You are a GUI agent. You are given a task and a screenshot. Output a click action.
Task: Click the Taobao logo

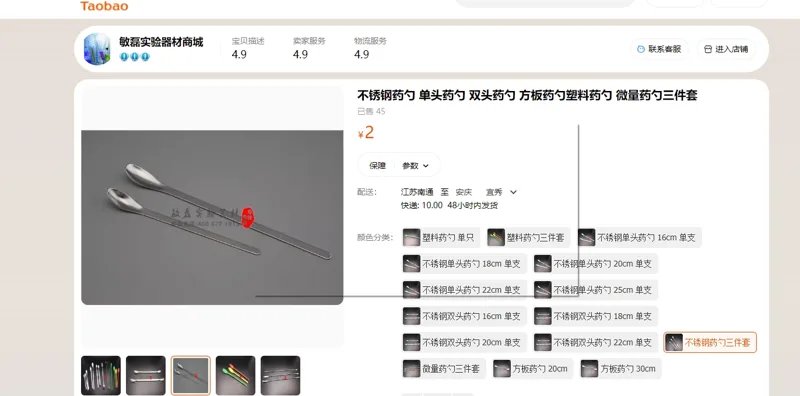[104, 6]
